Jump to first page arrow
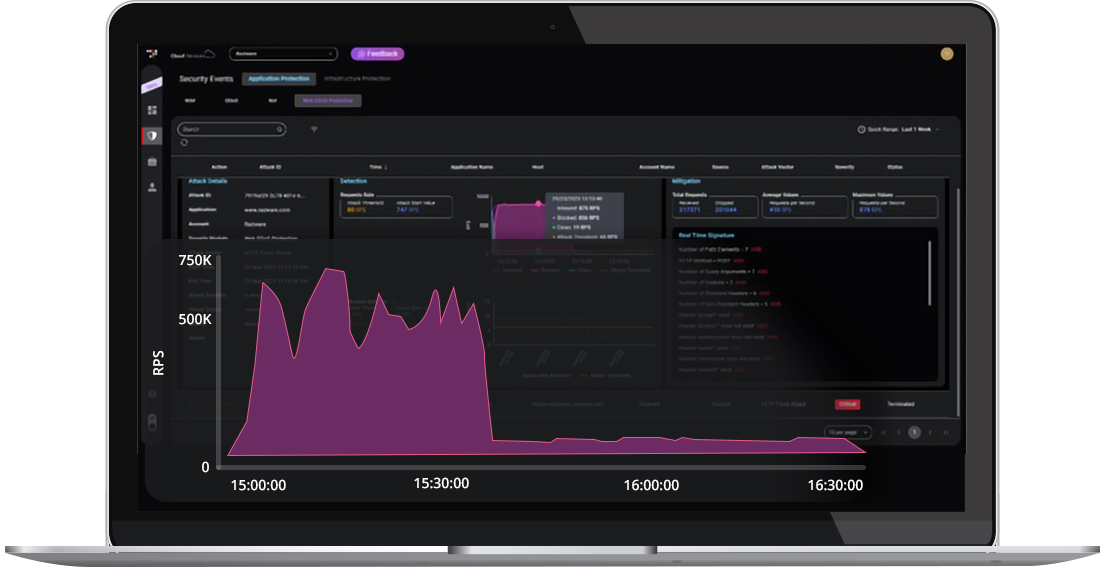This screenshot has height=567, width=1106. coord(884,432)
